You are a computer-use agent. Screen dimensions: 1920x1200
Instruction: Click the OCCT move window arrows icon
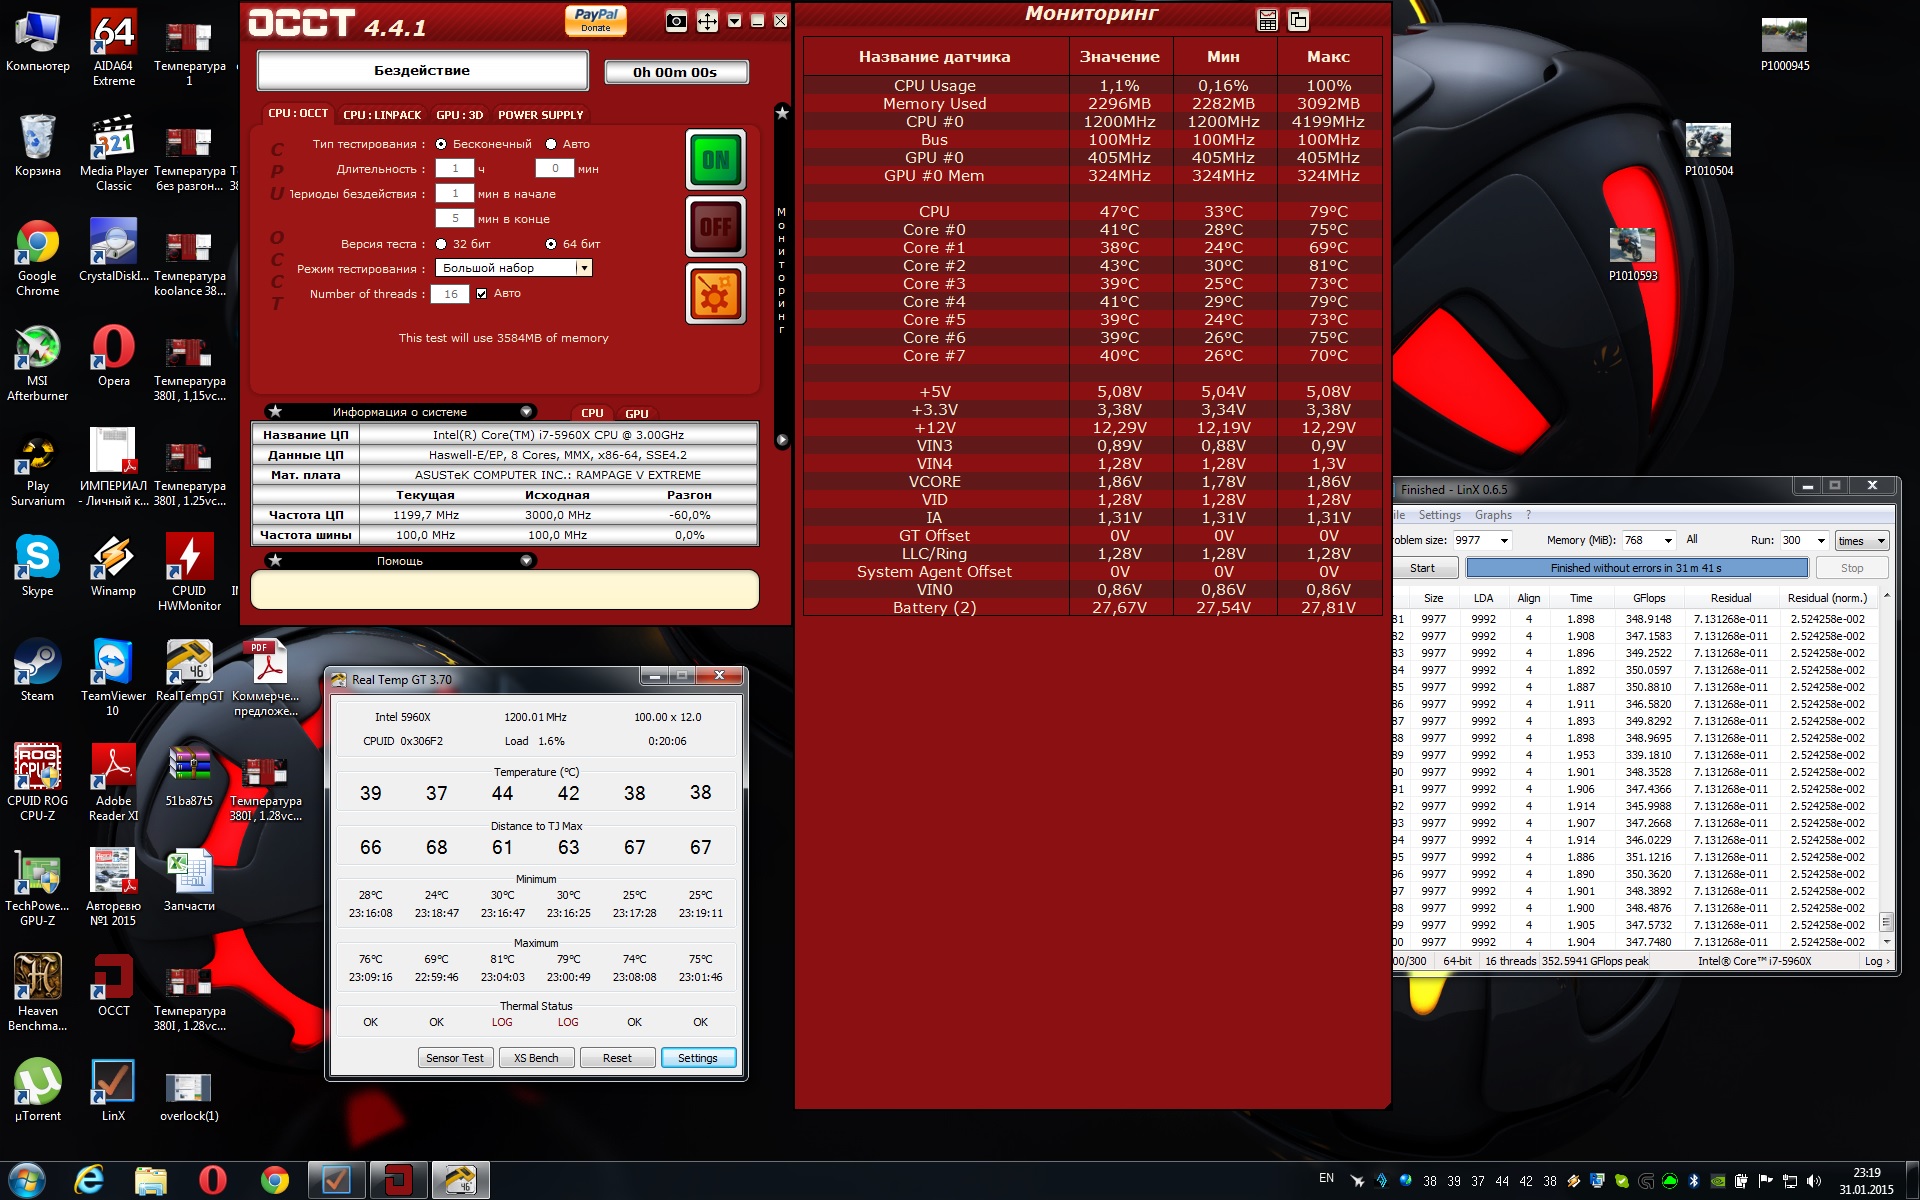[707, 22]
